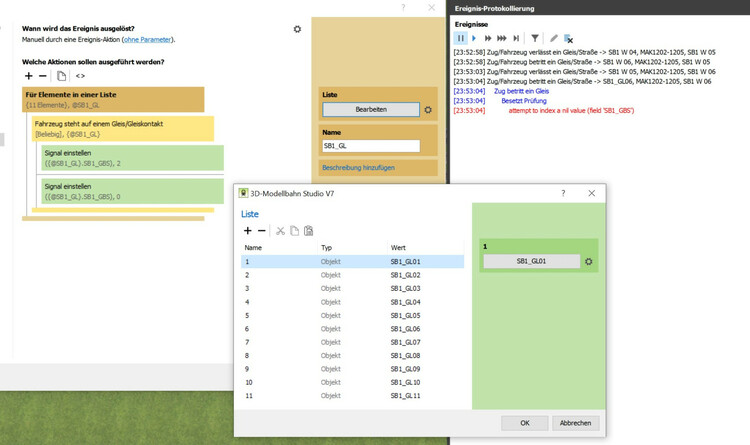Screen dimensions: 750x445
Task: Click the triple fast-forward log icon
Action: pos(501,38)
